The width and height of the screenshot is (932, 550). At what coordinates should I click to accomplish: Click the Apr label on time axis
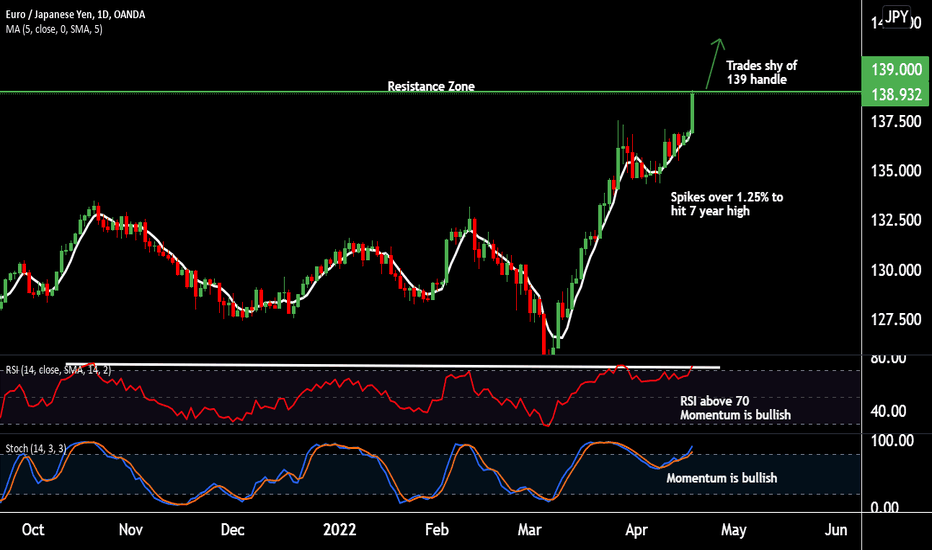(x=637, y=530)
